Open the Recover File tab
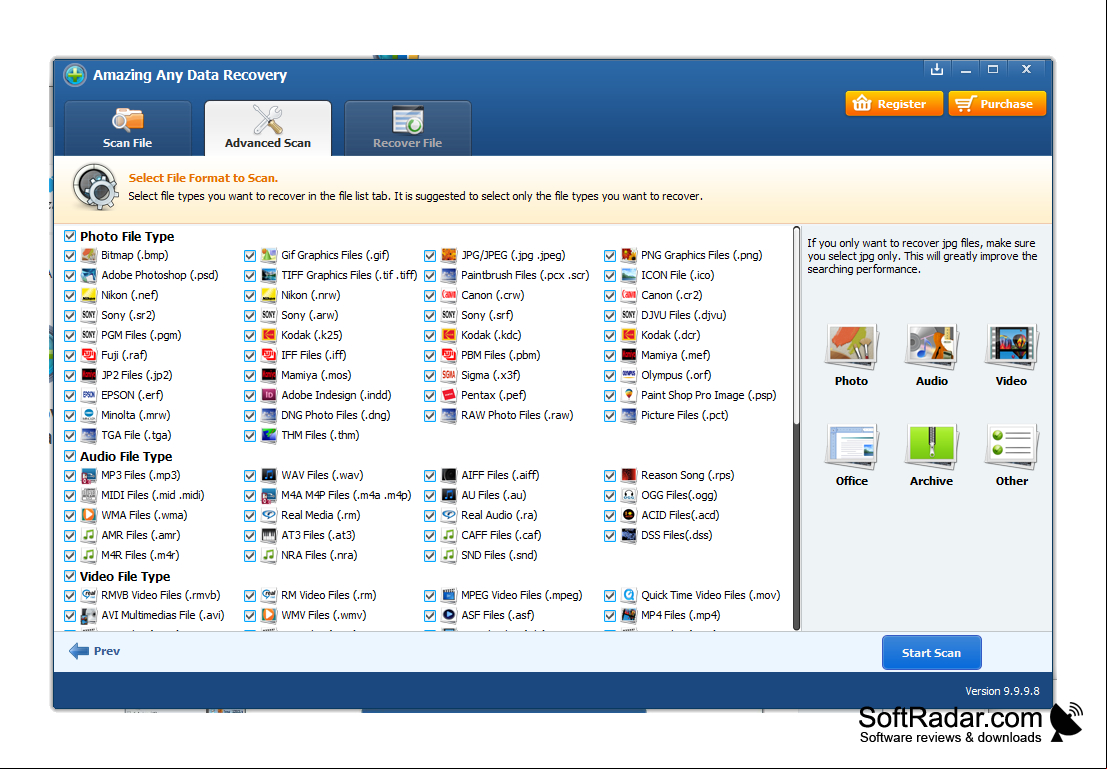The image size is (1107, 769). click(x=407, y=129)
